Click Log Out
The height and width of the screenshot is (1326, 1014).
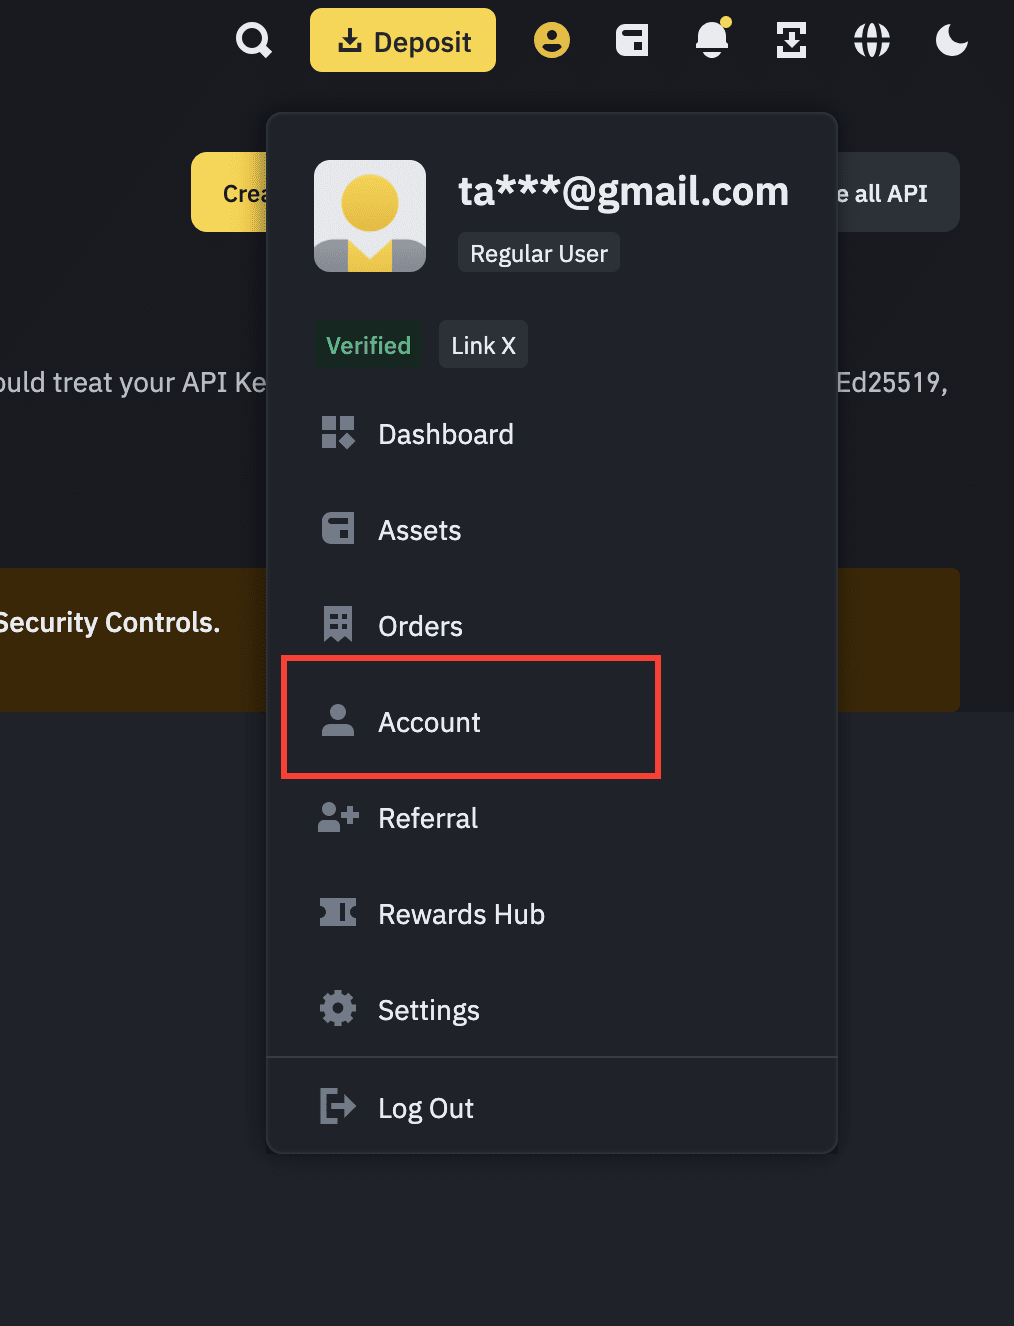425,1108
